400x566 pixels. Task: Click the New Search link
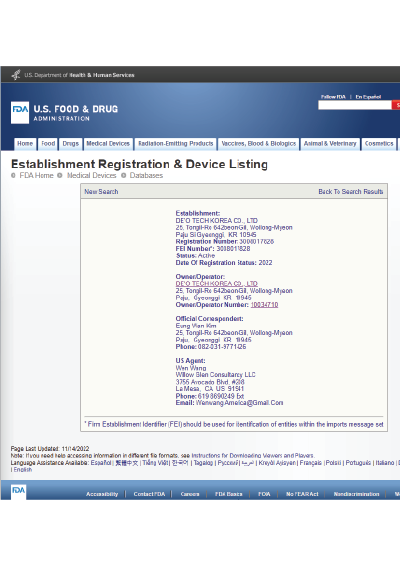[101, 192]
